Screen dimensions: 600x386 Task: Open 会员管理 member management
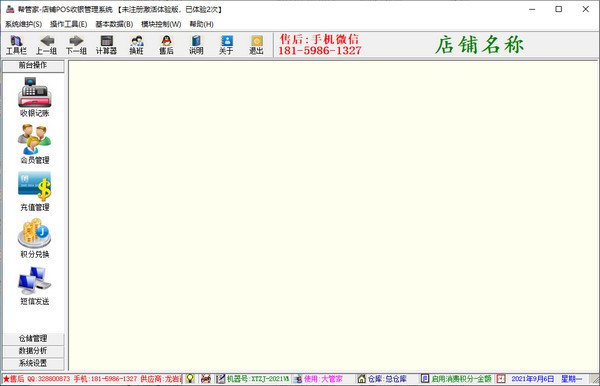point(34,144)
